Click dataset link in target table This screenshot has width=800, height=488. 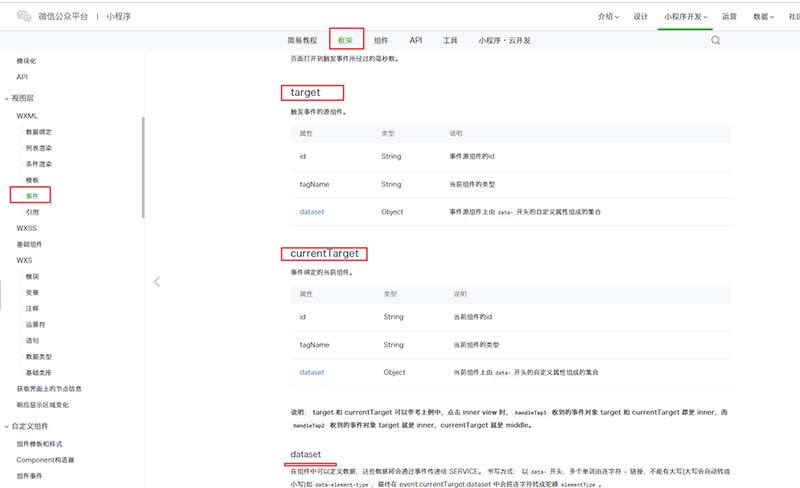click(311, 212)
